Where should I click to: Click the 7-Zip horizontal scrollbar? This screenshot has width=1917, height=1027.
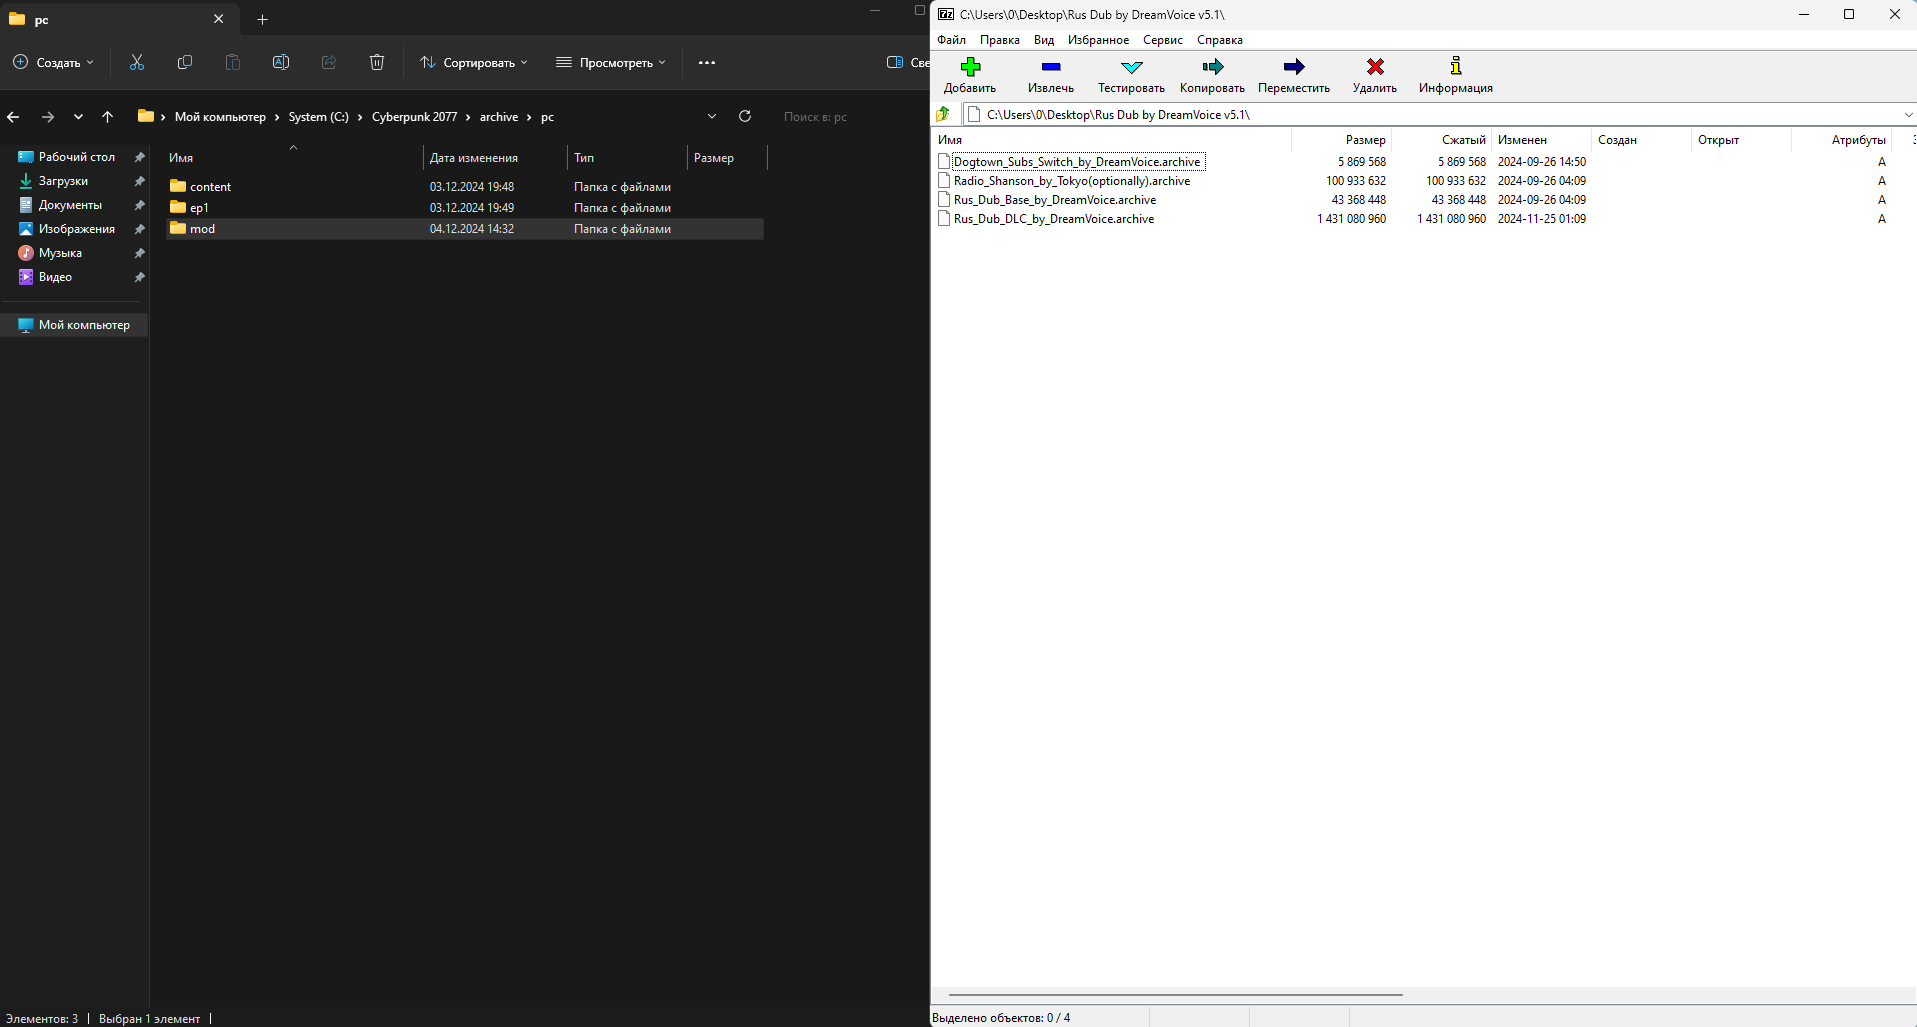coord(1175,995)
